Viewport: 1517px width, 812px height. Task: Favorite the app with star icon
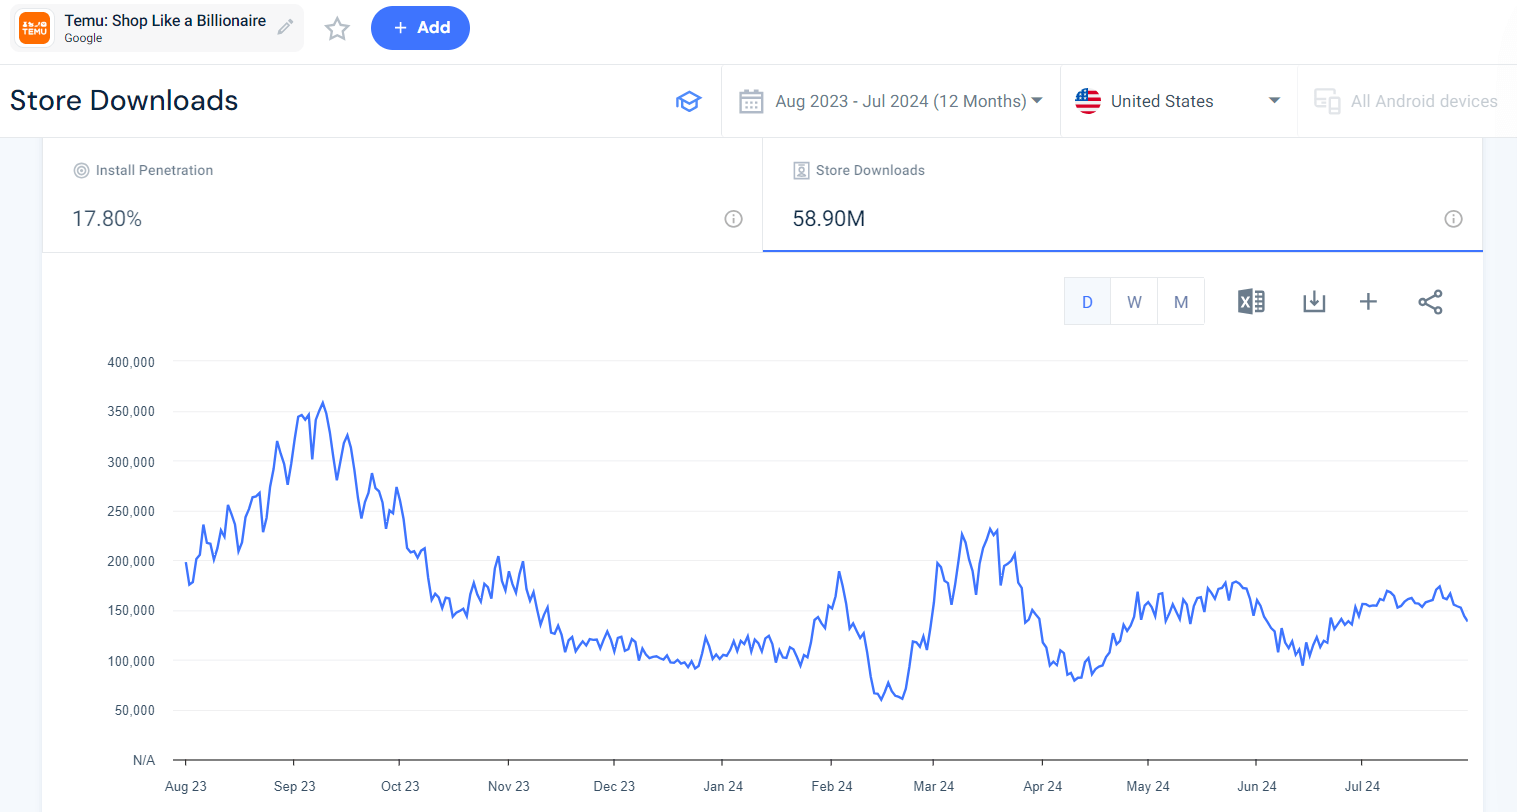[x=337, y=29]
